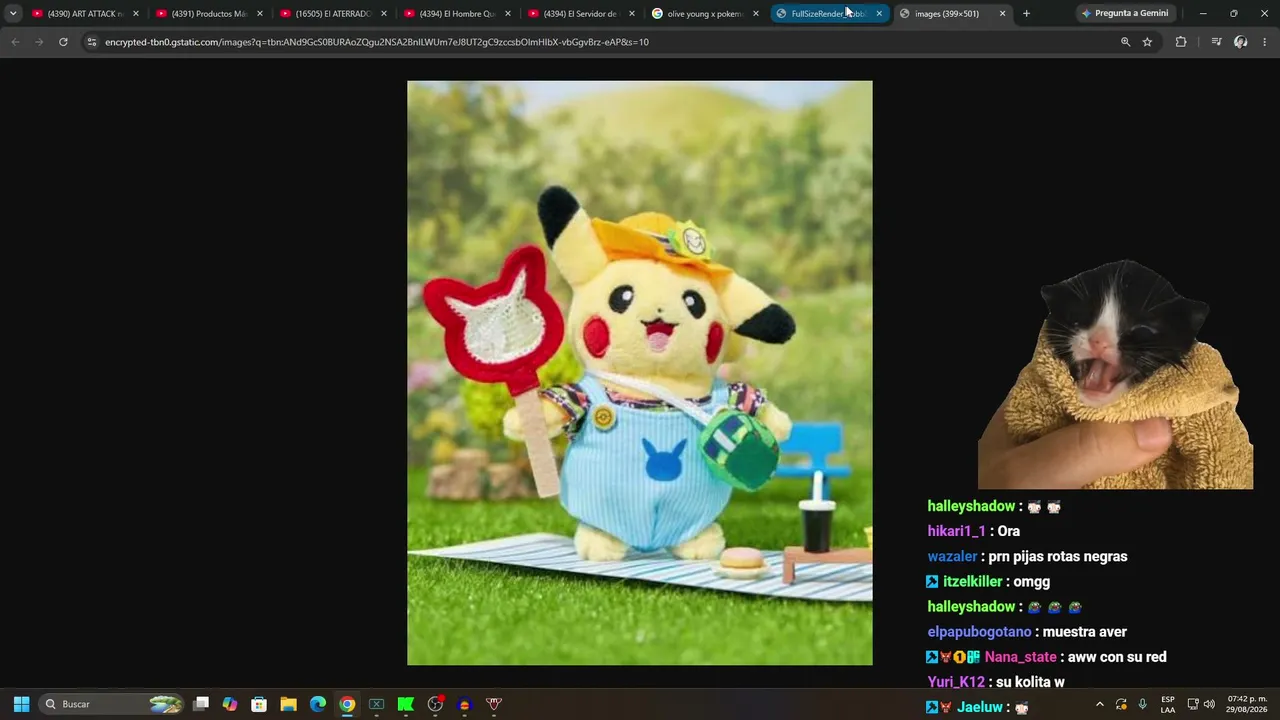Bookmark this page with the star

point(1147,42)
